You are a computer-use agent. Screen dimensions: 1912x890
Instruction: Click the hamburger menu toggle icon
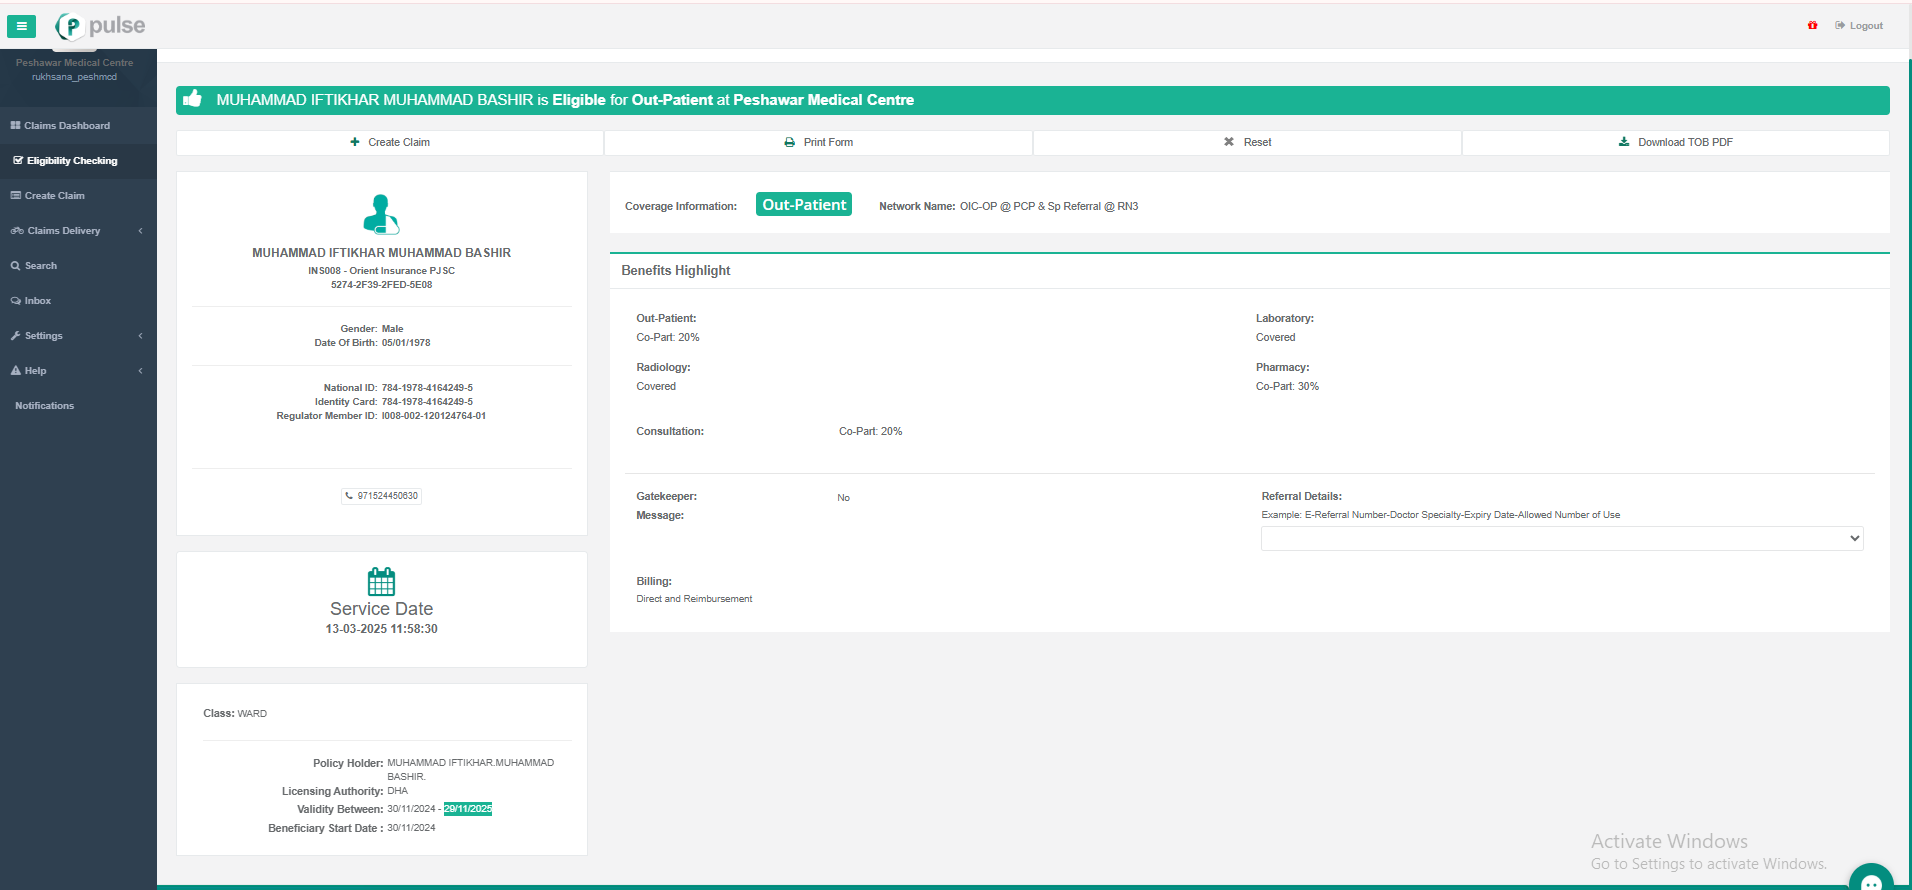coord(21,26)
